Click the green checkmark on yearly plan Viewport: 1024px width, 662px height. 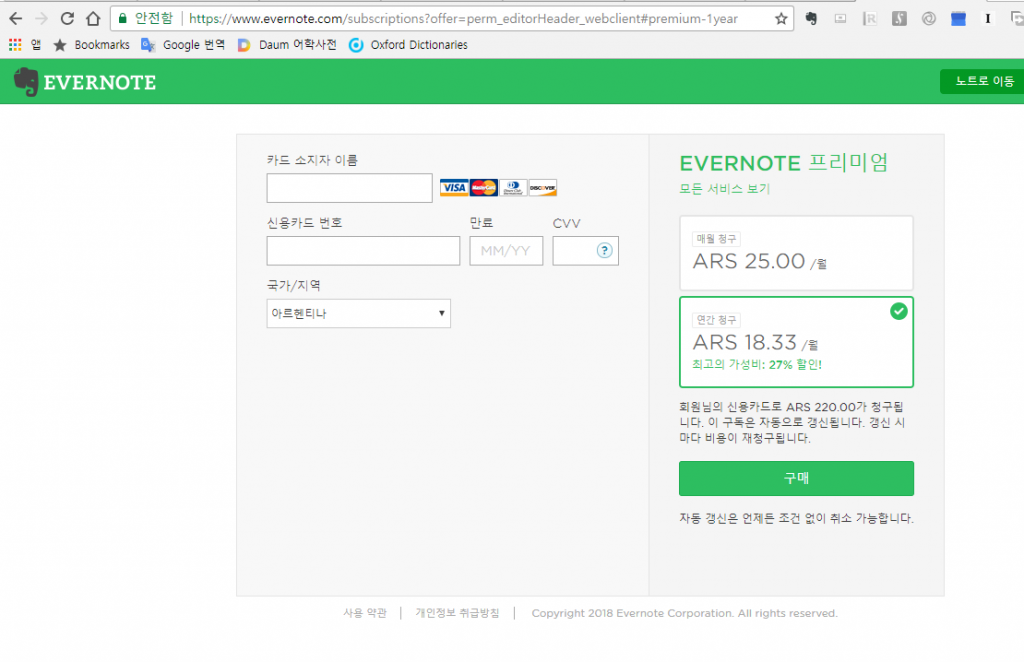tap(899, 311)
